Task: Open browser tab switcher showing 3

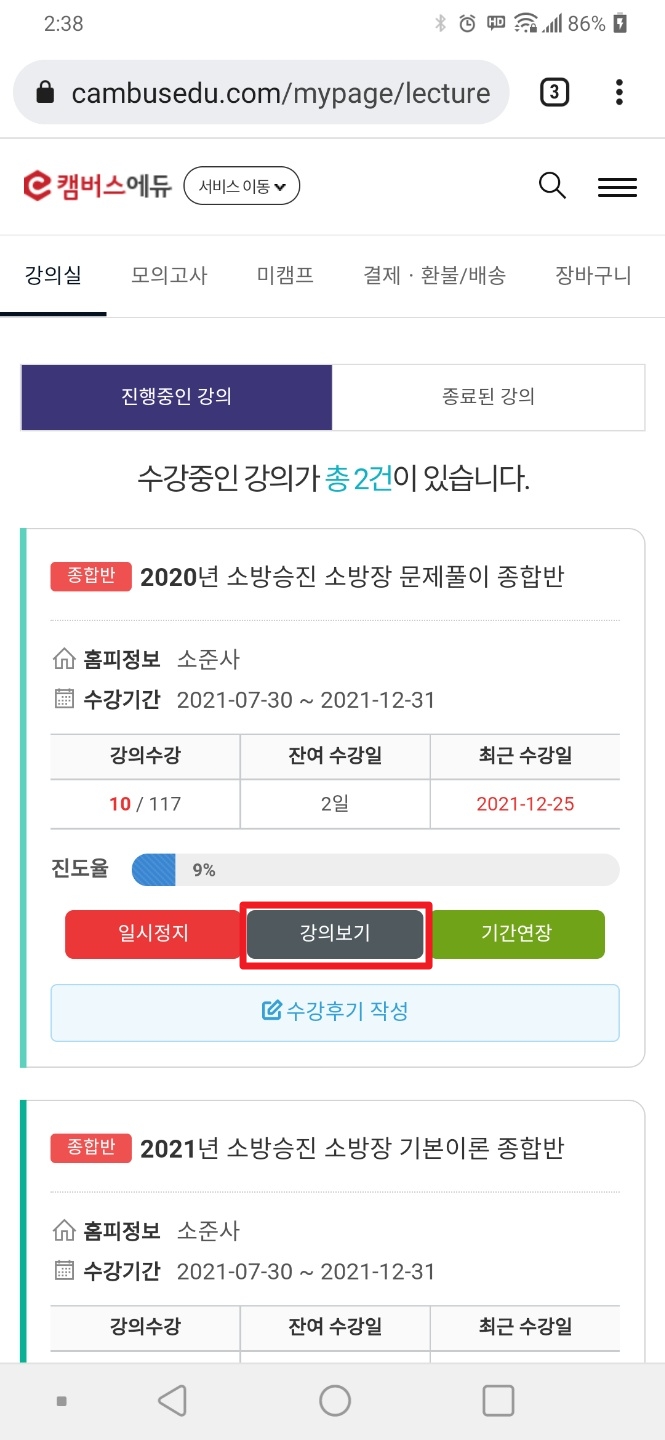Action: pyautogui.click(x=554, y=93)
